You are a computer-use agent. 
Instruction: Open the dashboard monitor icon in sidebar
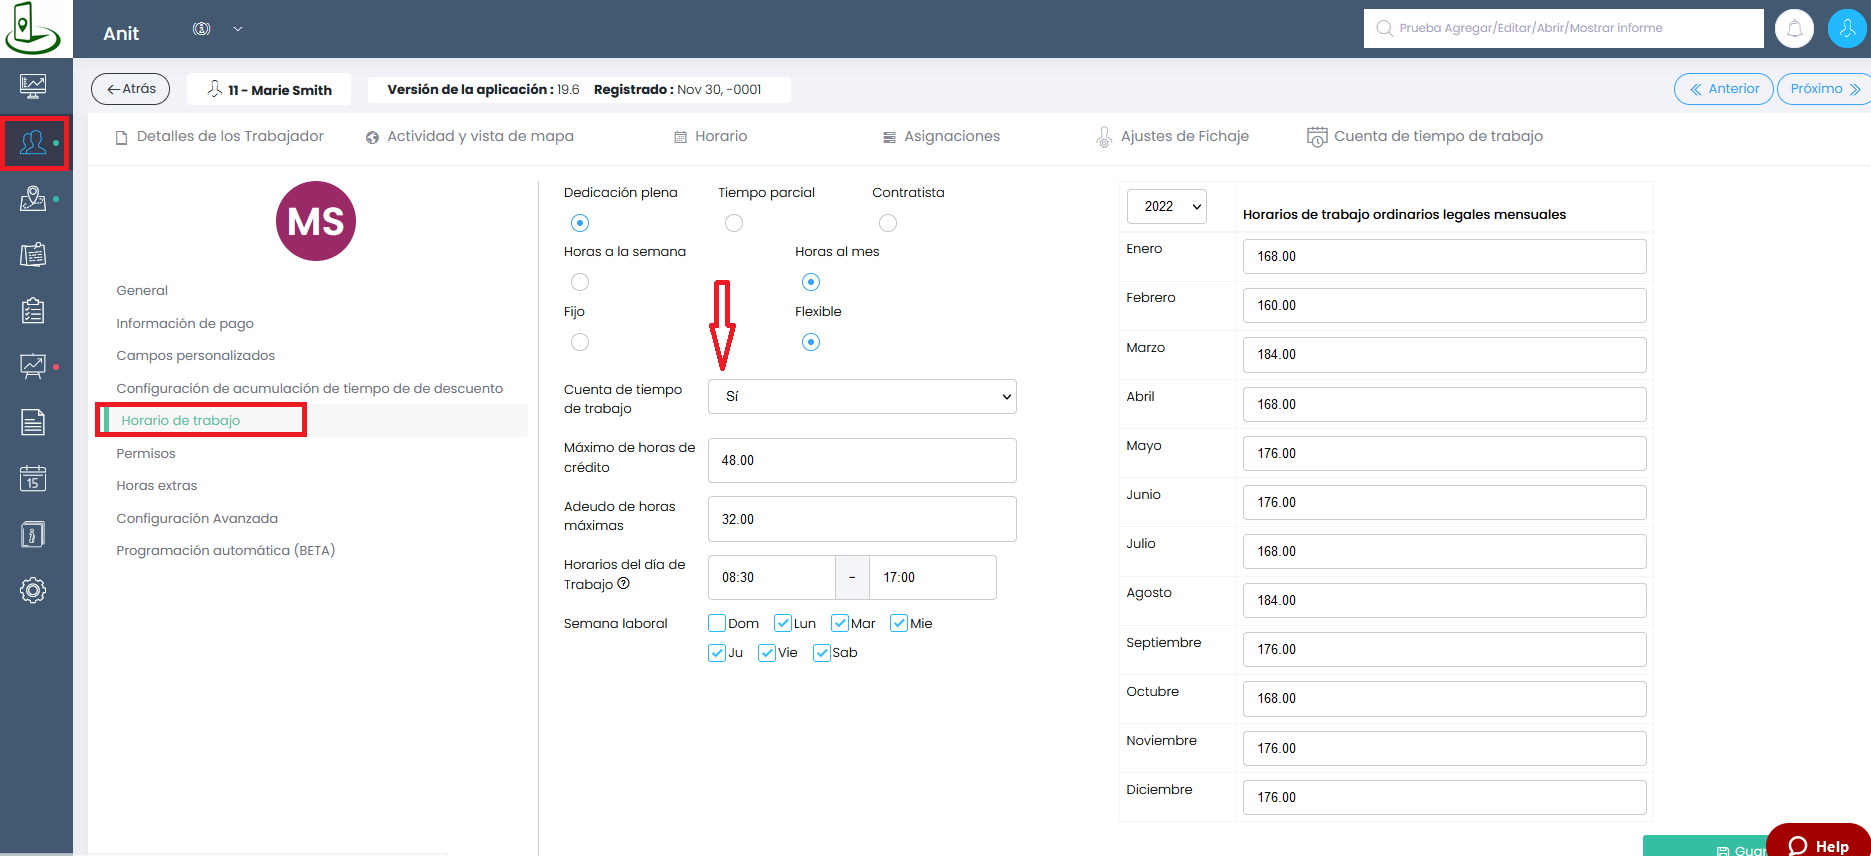pyautogui.click(x=33, y=86)
